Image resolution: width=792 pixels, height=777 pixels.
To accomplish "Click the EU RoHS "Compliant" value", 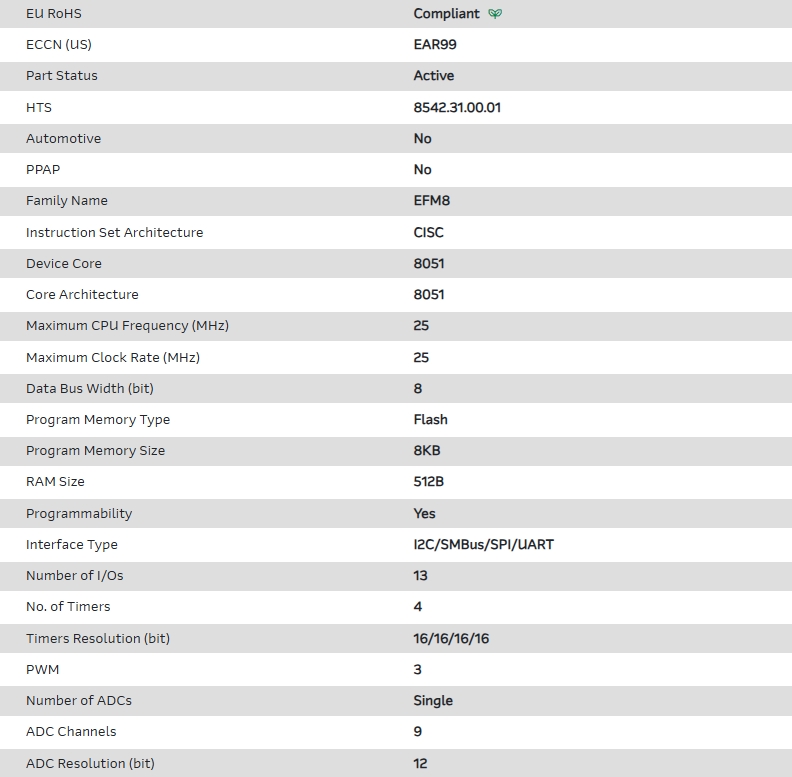I will tap(446, 14).
